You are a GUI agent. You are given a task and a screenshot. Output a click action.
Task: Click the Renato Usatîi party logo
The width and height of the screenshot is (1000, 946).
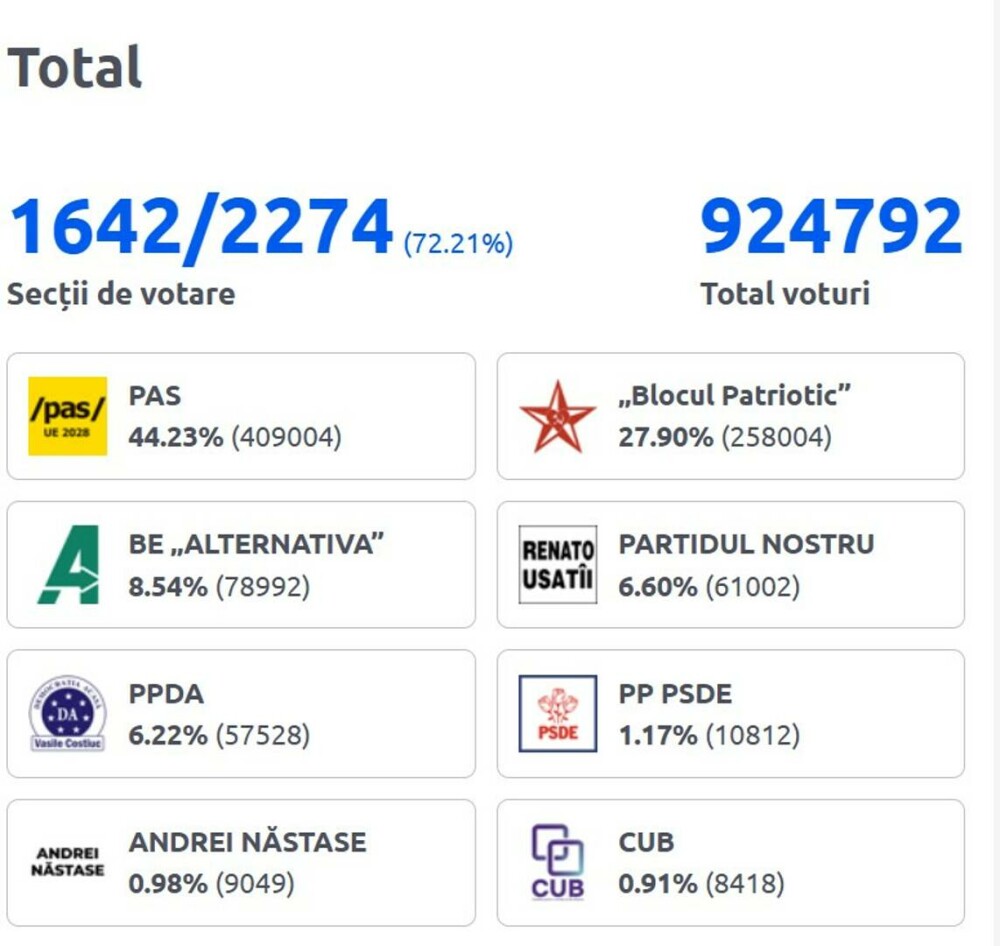[x=557, y=564]
